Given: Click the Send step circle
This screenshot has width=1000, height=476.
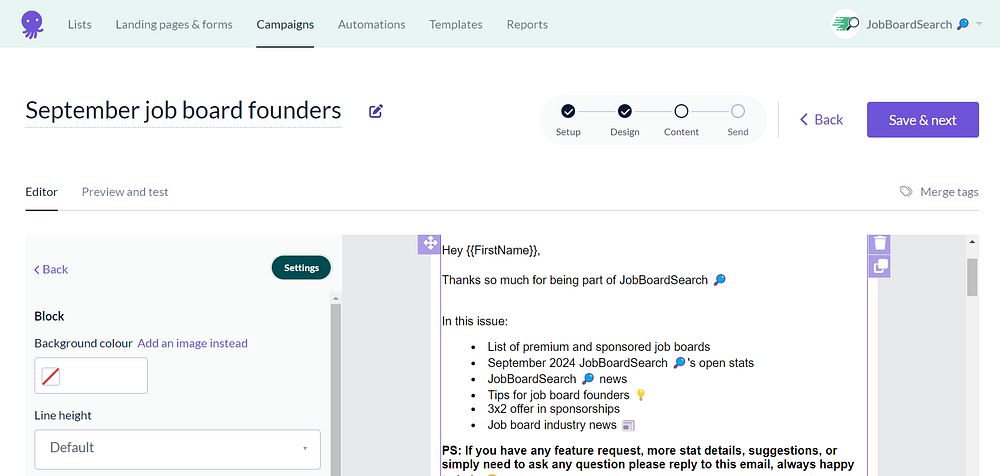Looking at the screenshot, I should pyautogui.click(x=738, y=112).
